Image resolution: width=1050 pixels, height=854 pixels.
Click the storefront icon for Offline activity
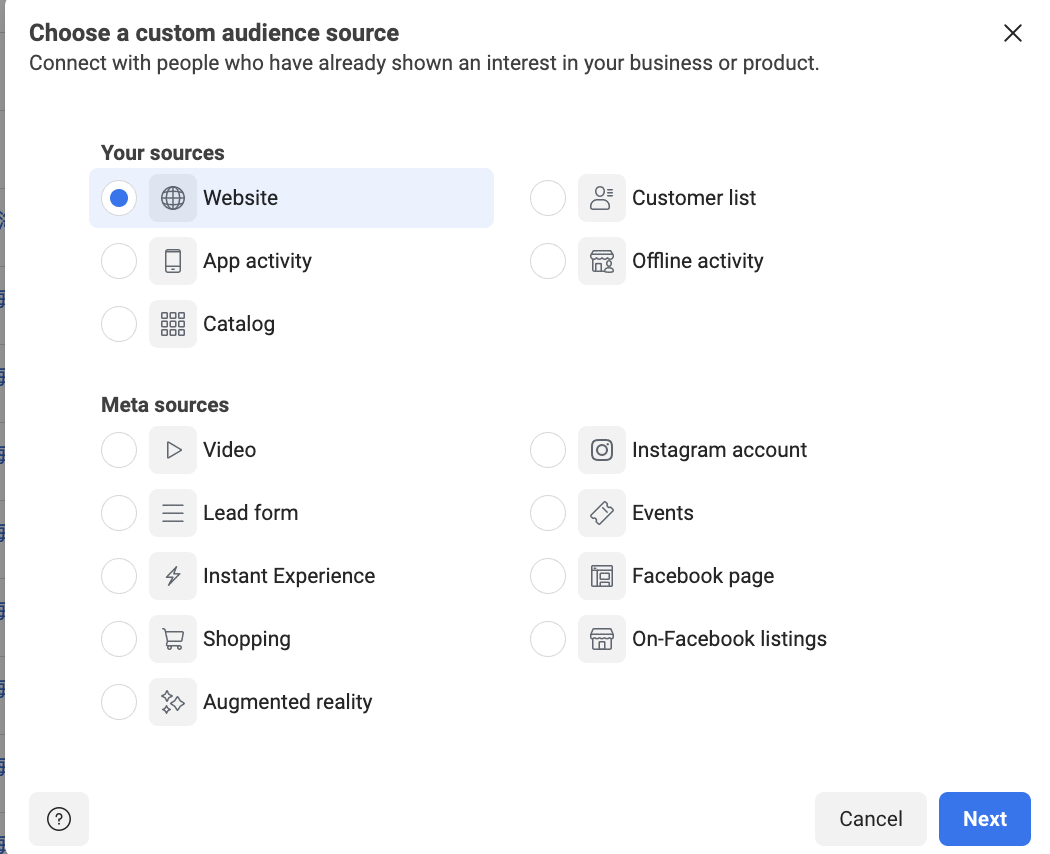602,261
